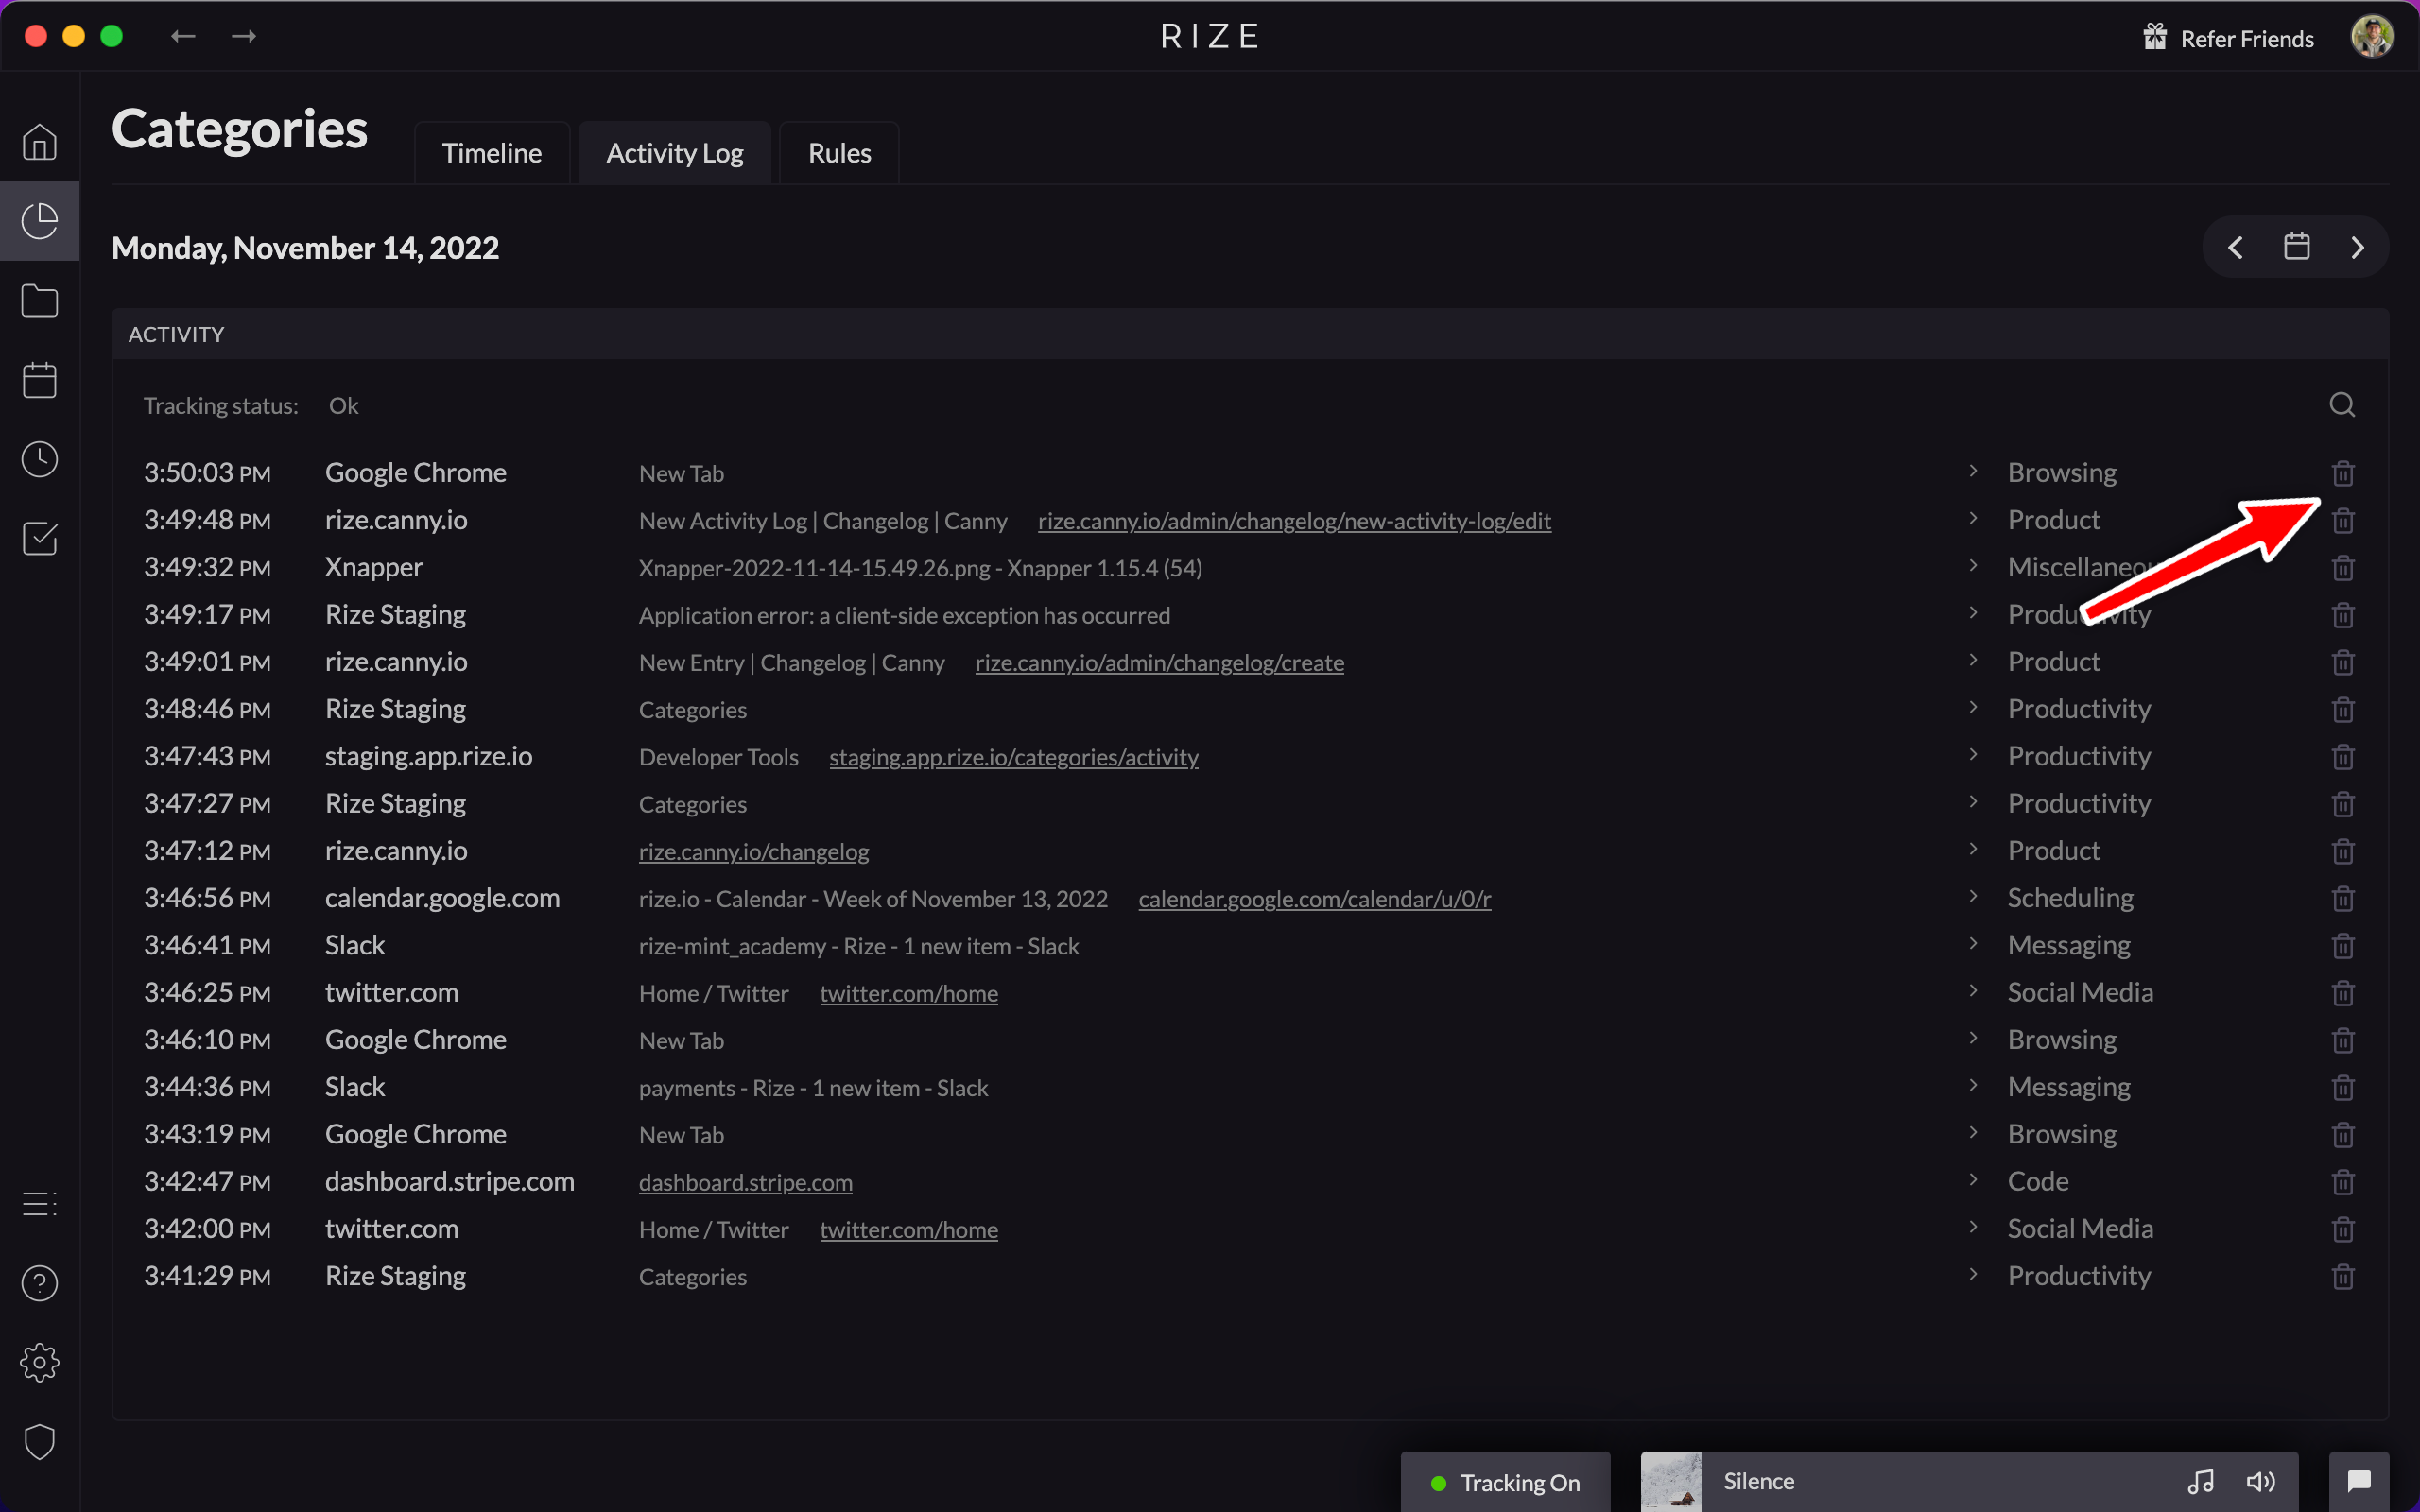Click the Tracking status Ok text
The image size is (2420, 1512).
click(343, 406)
